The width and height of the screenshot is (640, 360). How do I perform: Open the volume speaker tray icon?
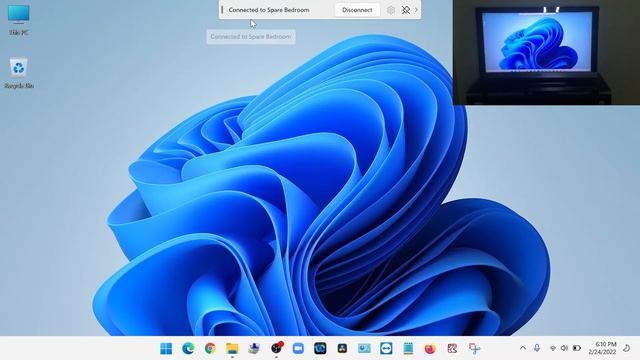coord(564,348)
